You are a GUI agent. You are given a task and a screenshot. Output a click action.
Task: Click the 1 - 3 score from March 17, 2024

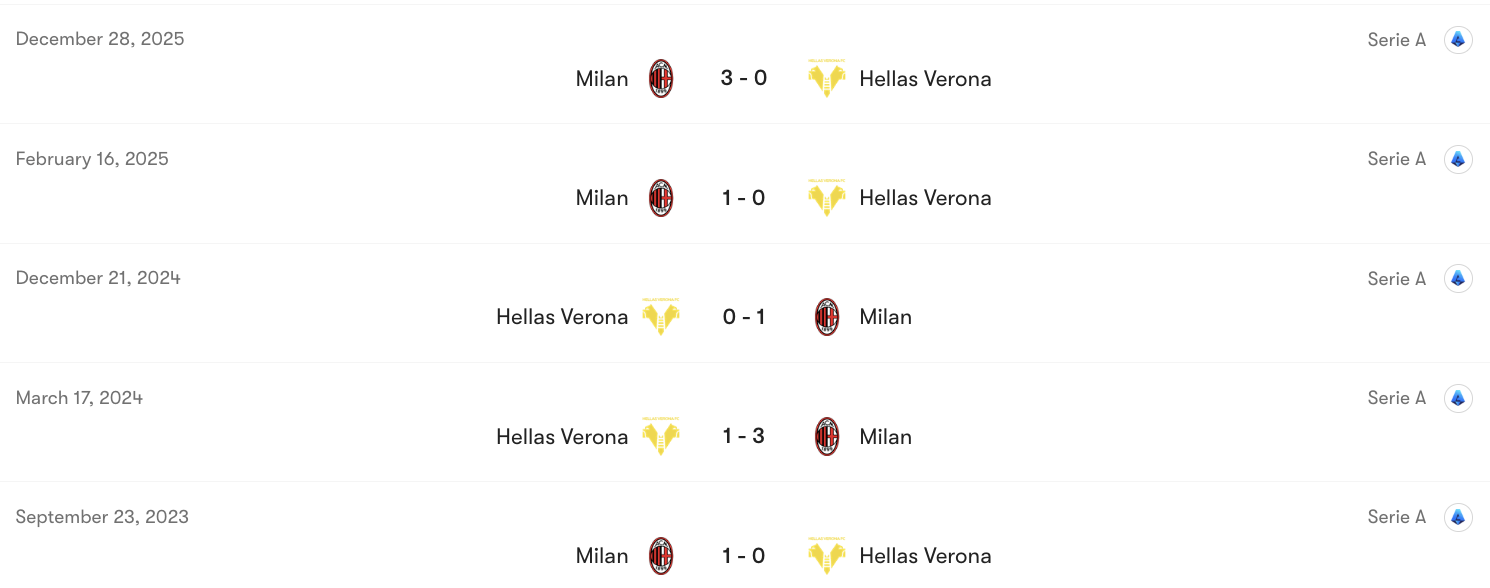click(743, 436)
